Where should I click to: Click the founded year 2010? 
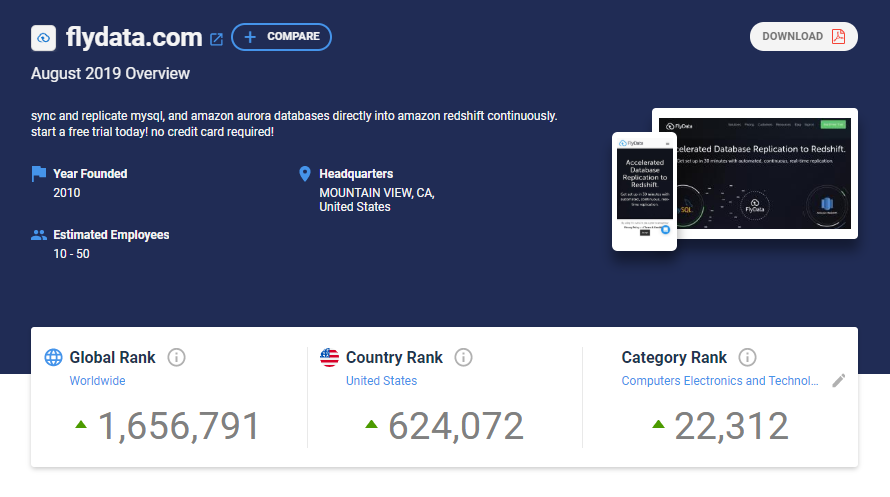click(x=66, y=193)
